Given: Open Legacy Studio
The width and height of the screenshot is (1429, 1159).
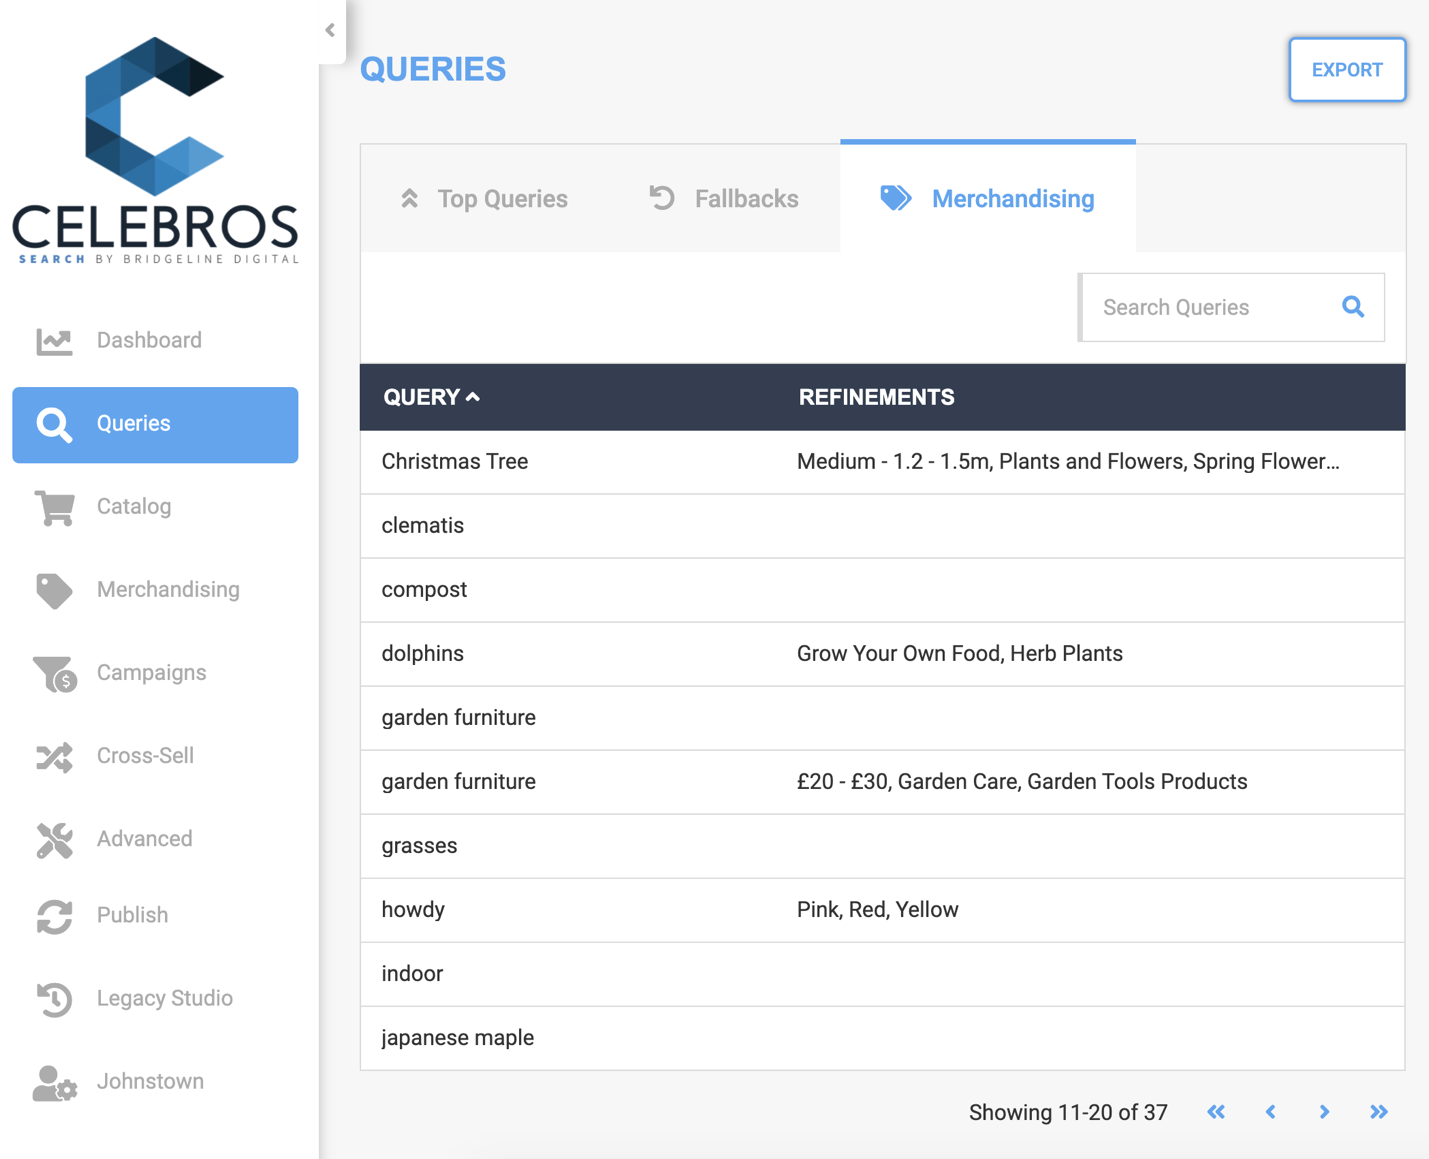Looking at the screenshot, I should point(155,998).
